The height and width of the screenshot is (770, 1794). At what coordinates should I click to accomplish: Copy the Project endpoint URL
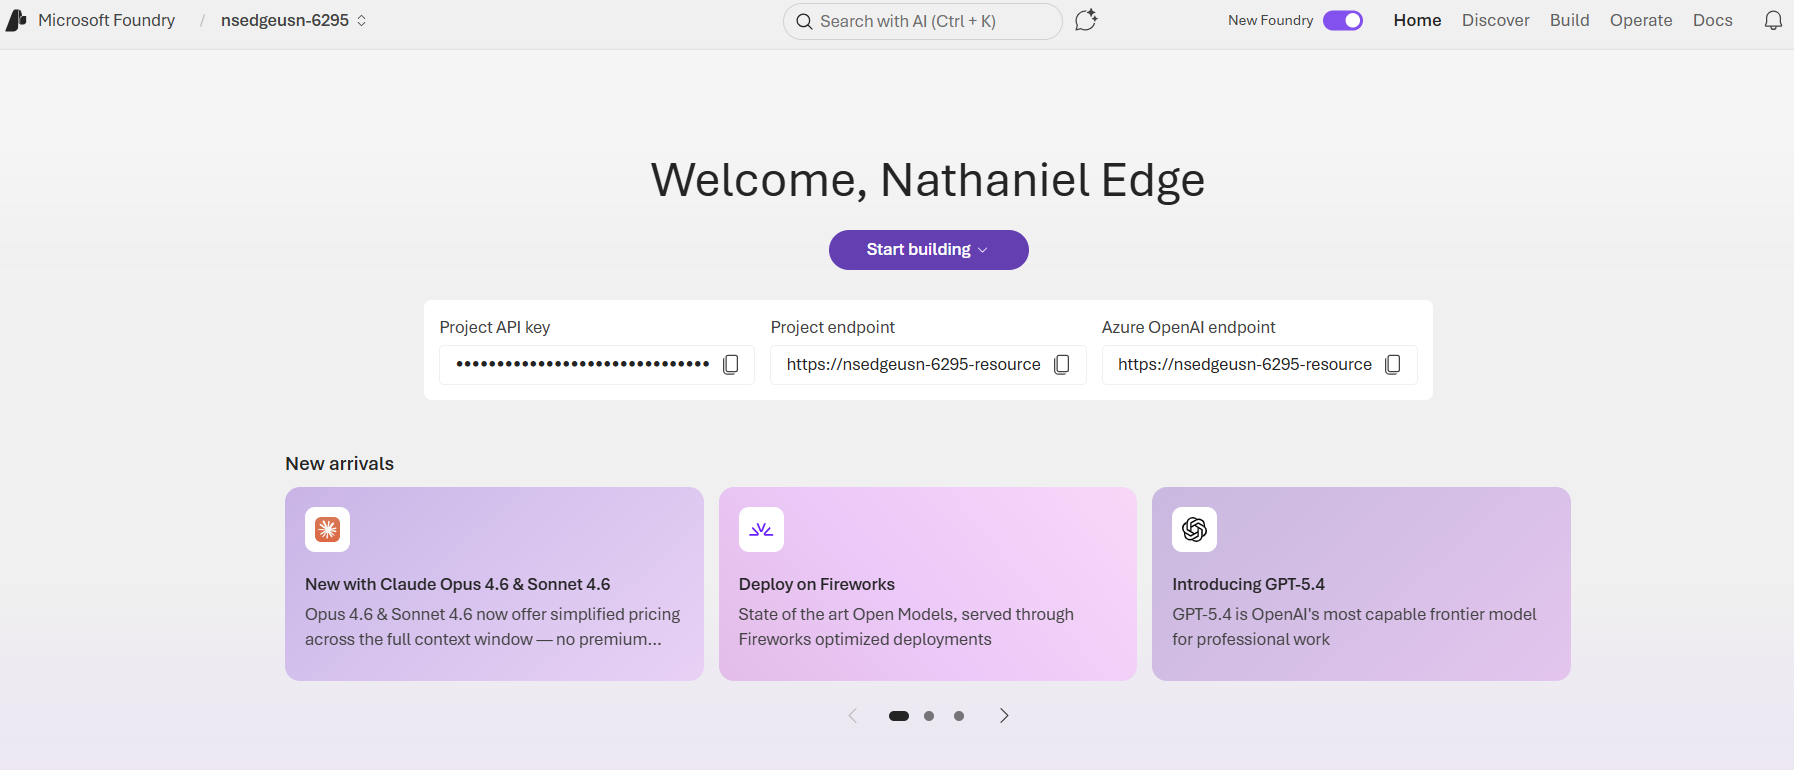[x=1062, y=365]
